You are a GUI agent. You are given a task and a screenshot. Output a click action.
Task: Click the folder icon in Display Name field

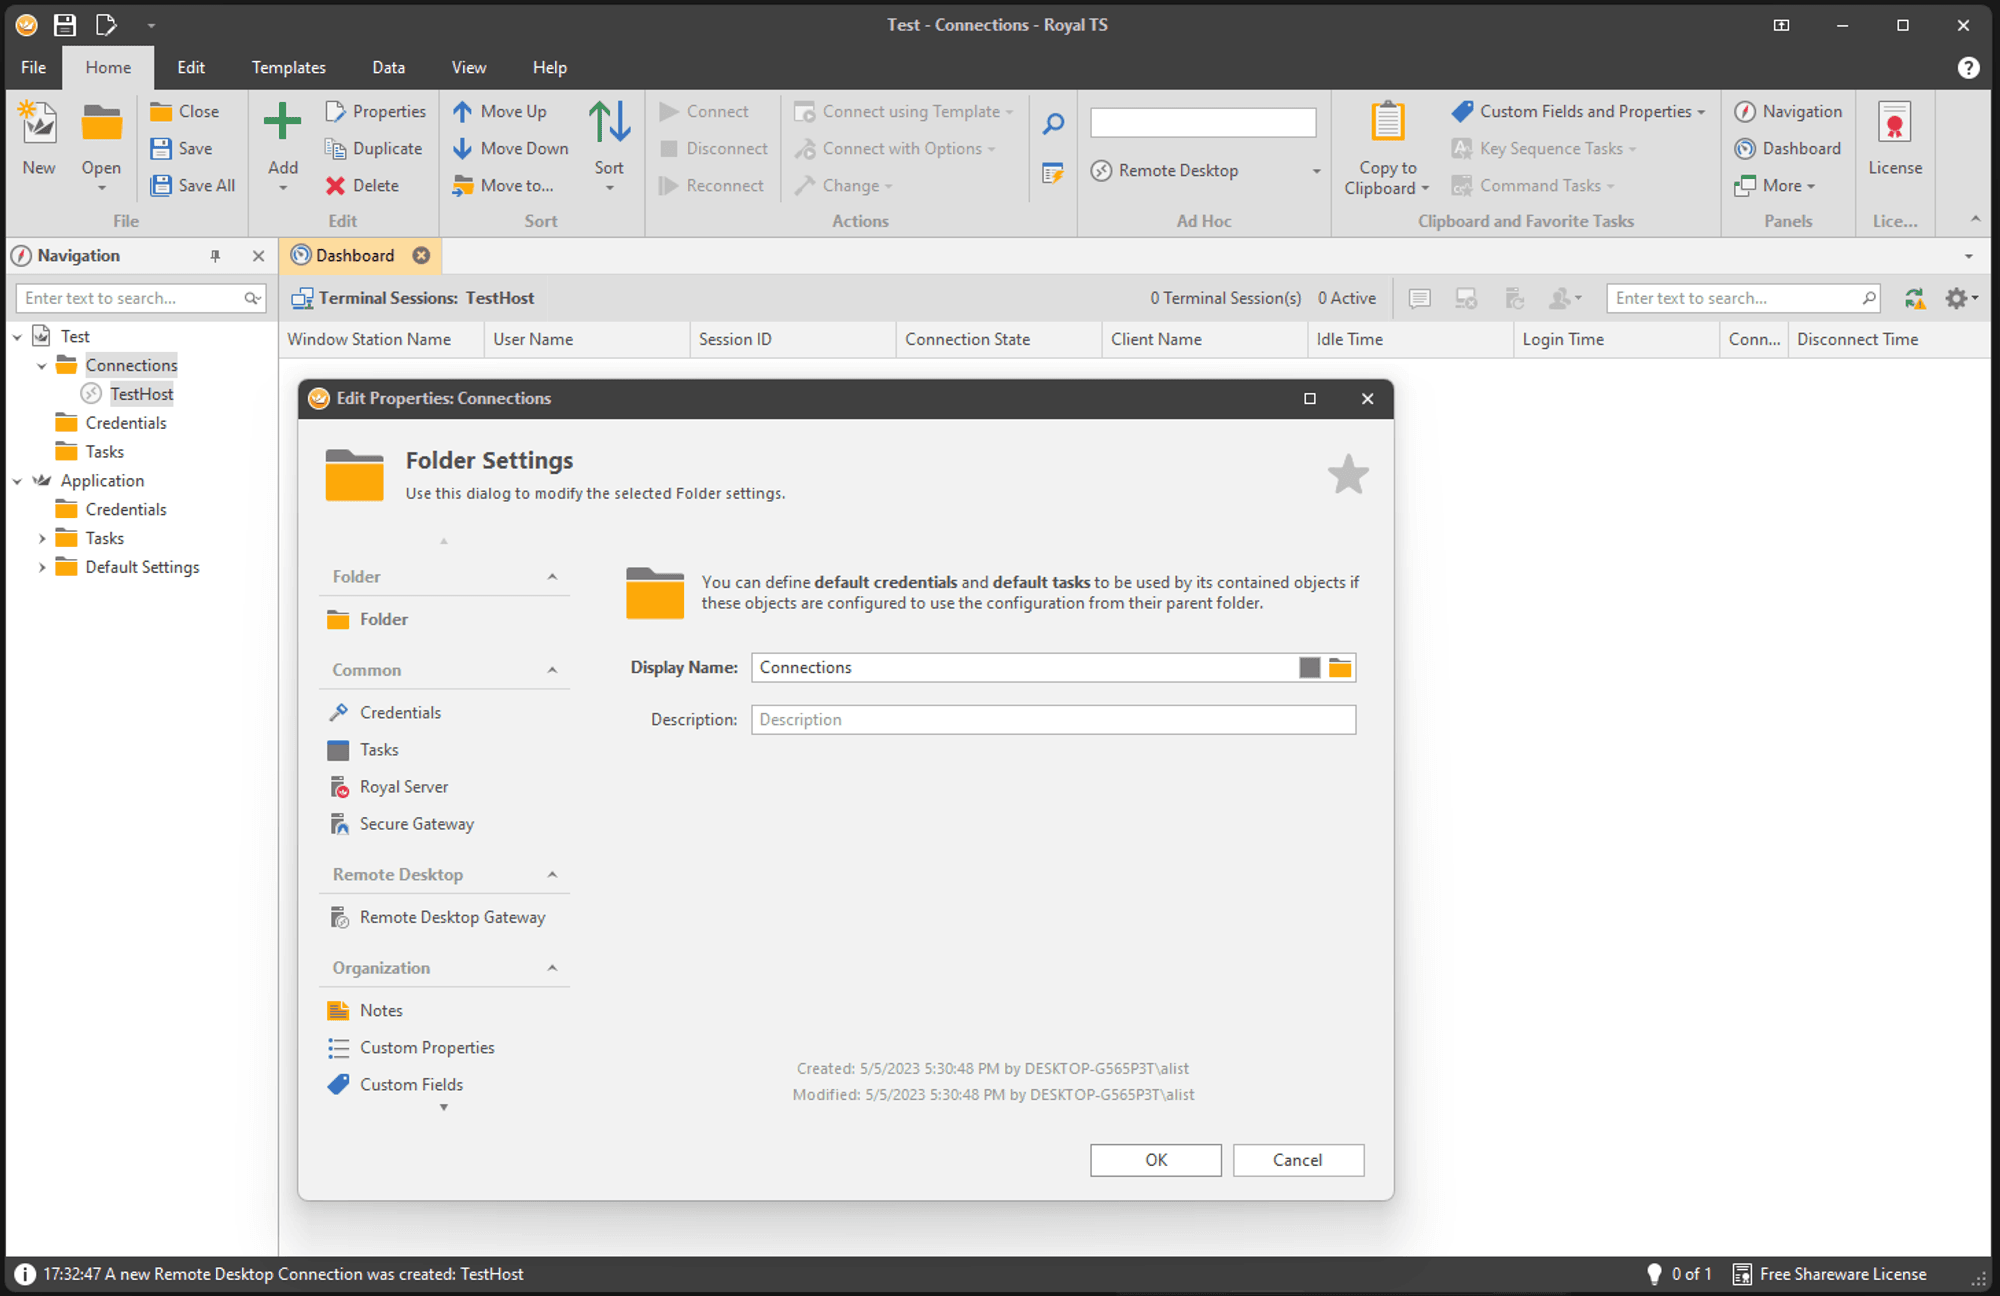pyautogui.click(x=1340, y=668)
